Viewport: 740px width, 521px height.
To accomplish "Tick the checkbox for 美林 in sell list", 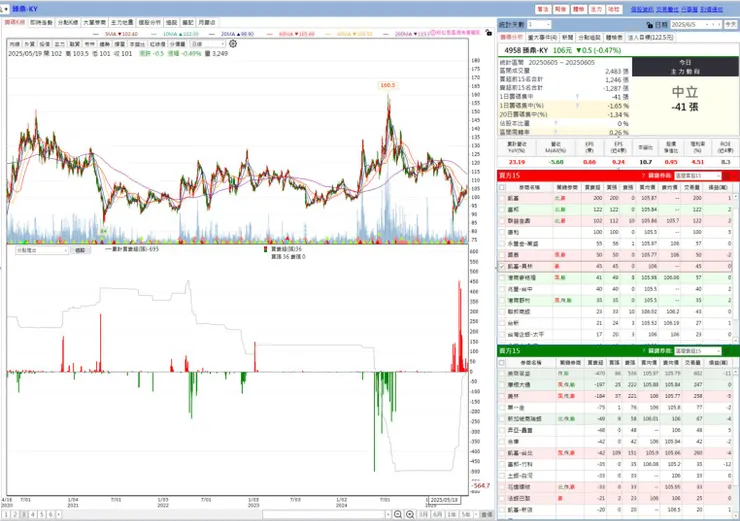I will pyautogui.click(x=502, y=396).
